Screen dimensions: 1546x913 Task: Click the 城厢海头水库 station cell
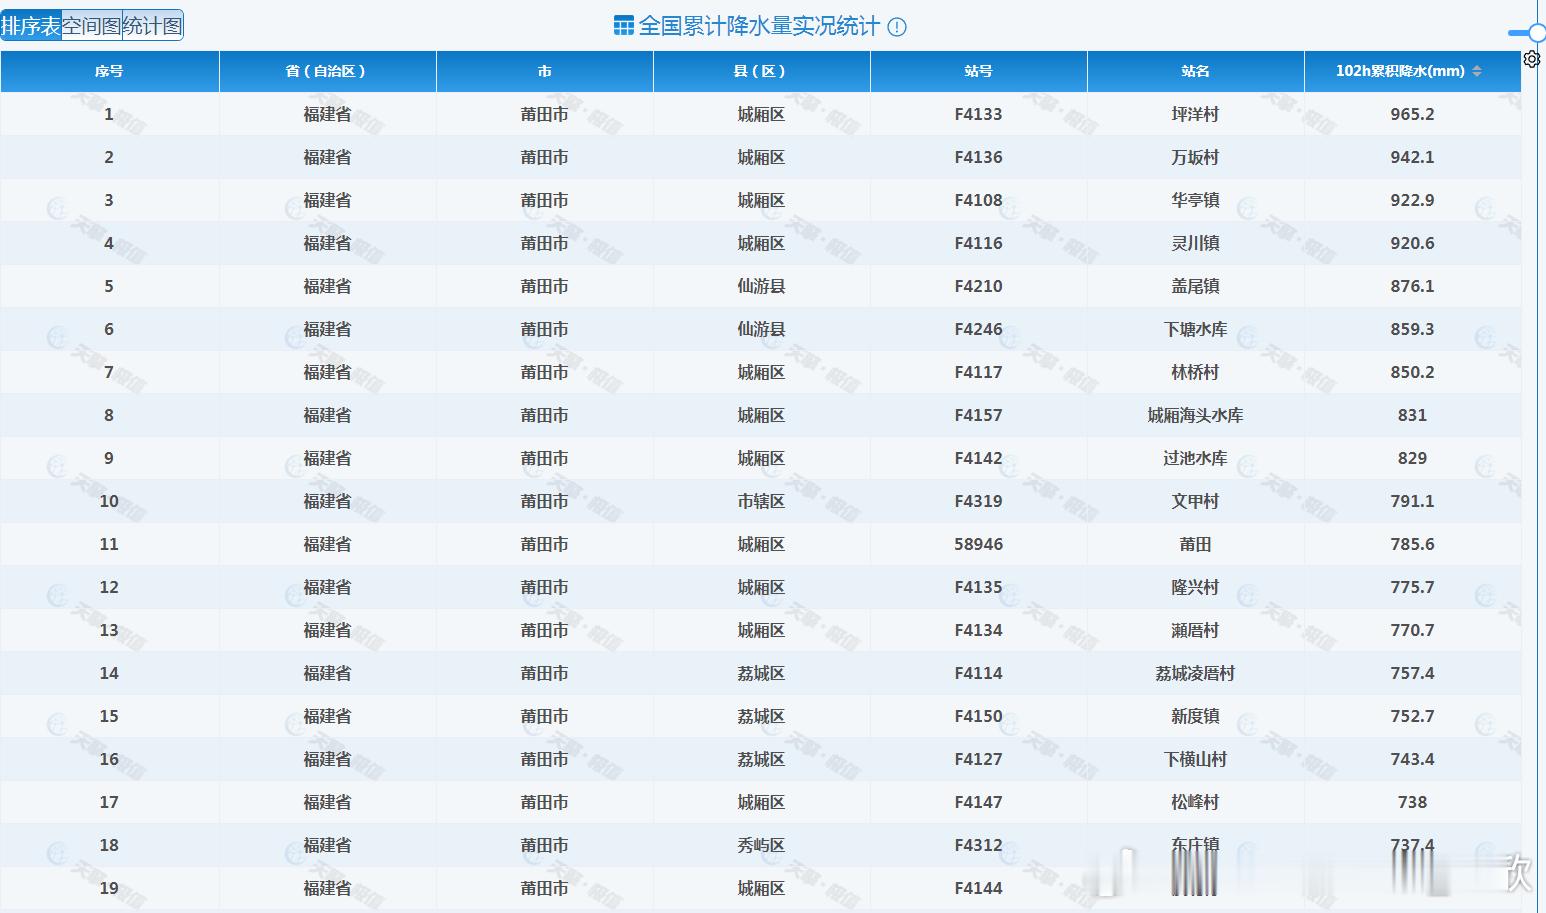tap(1196, 415)
